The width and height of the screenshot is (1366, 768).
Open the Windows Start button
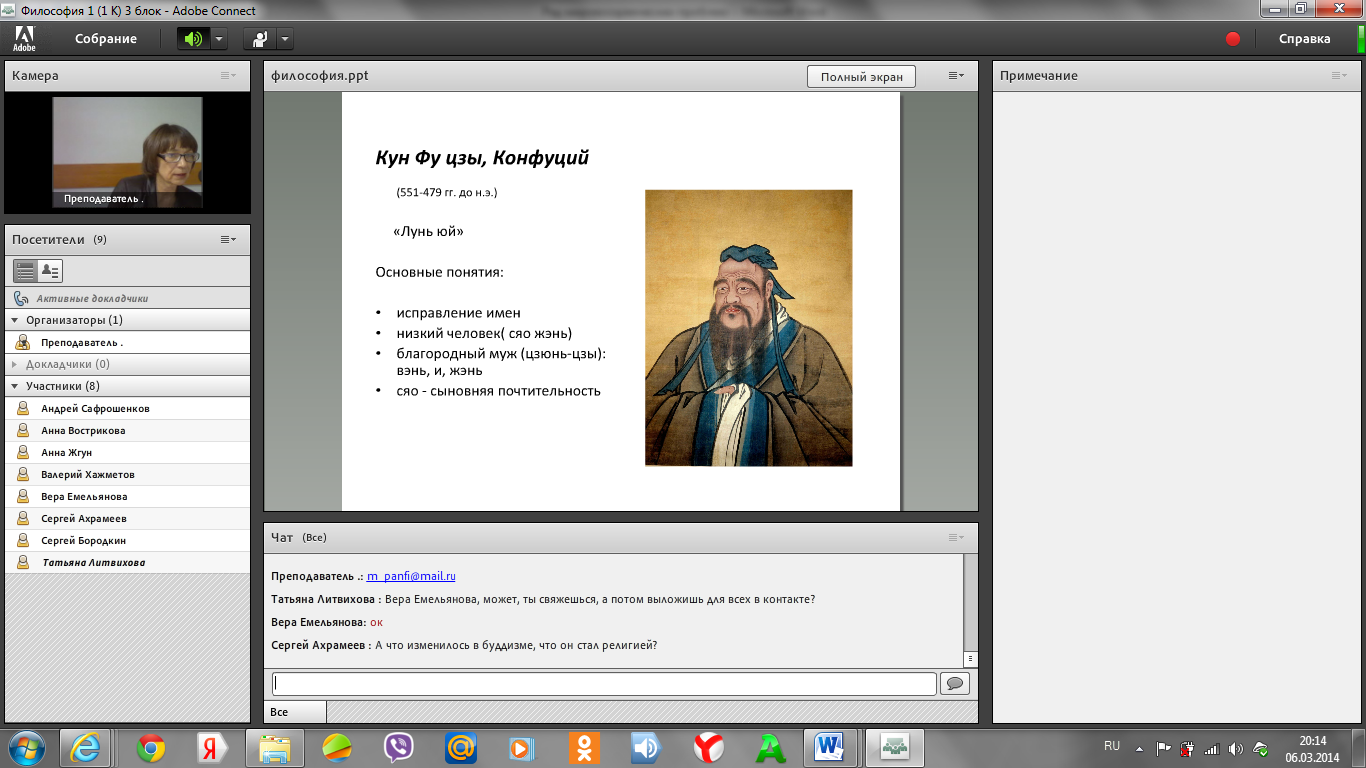coord(27,747)
